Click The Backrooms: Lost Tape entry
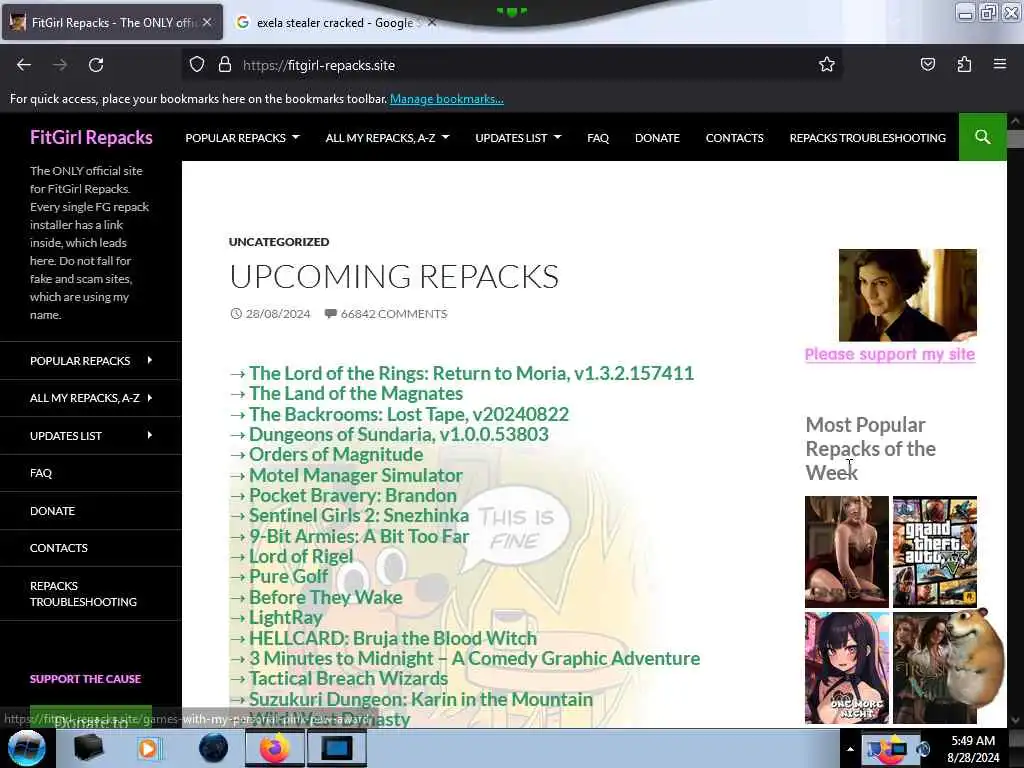Viewport: 1024px width, 768px height. click(409, 414)
